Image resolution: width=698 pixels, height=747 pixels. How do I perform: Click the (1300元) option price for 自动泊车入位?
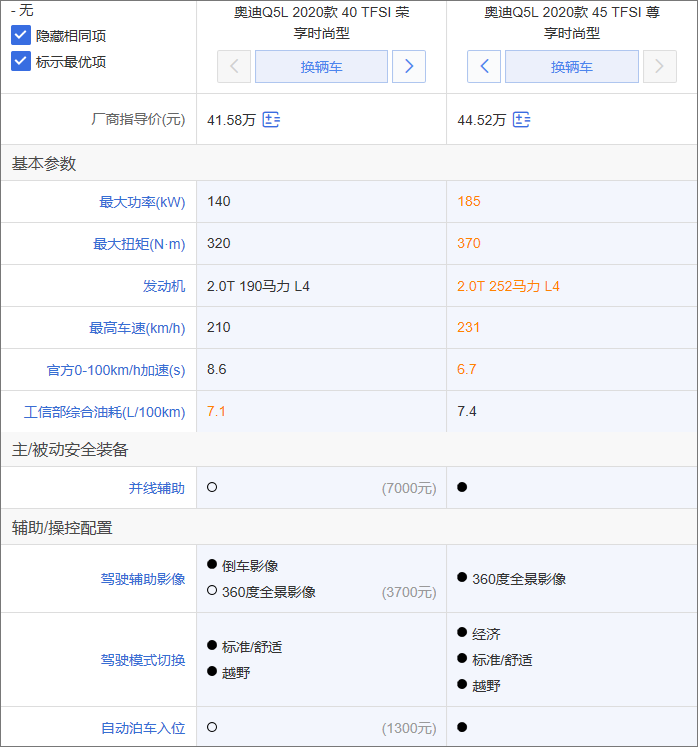click(409, 728)
